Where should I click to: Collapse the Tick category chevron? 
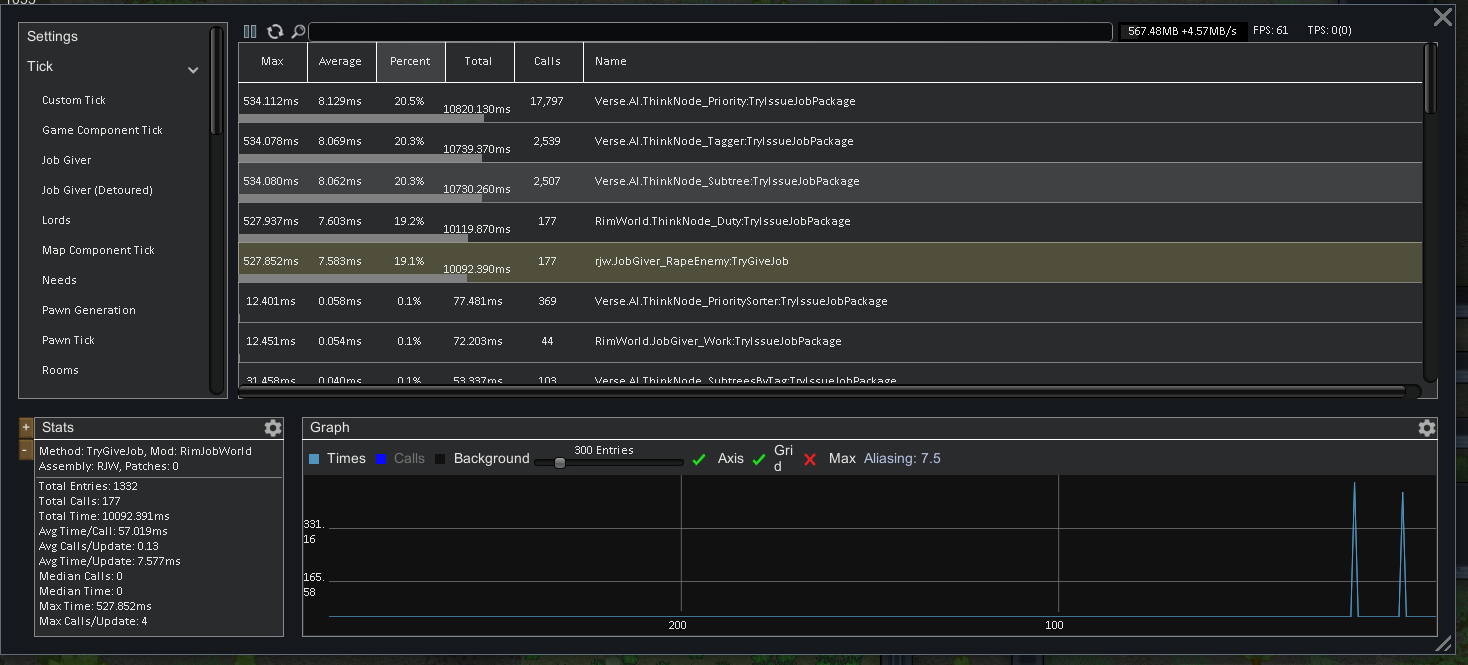pos(193,70)
